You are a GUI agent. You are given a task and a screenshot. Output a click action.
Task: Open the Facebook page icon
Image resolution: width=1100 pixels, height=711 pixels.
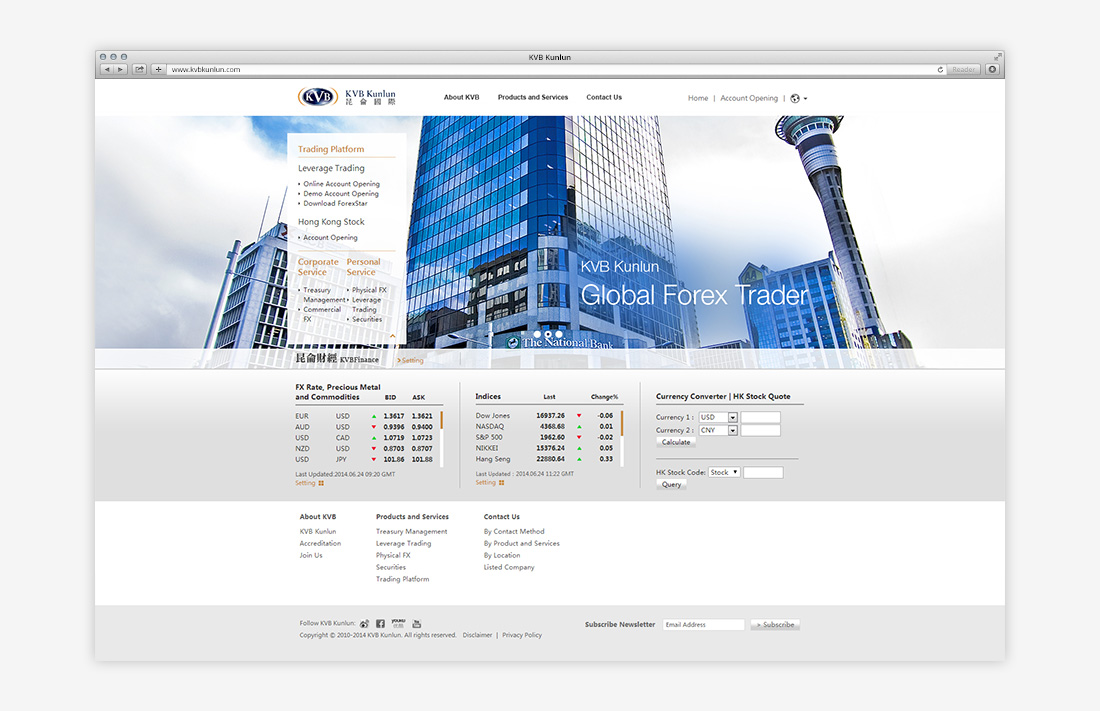click(x=380, y=624)
